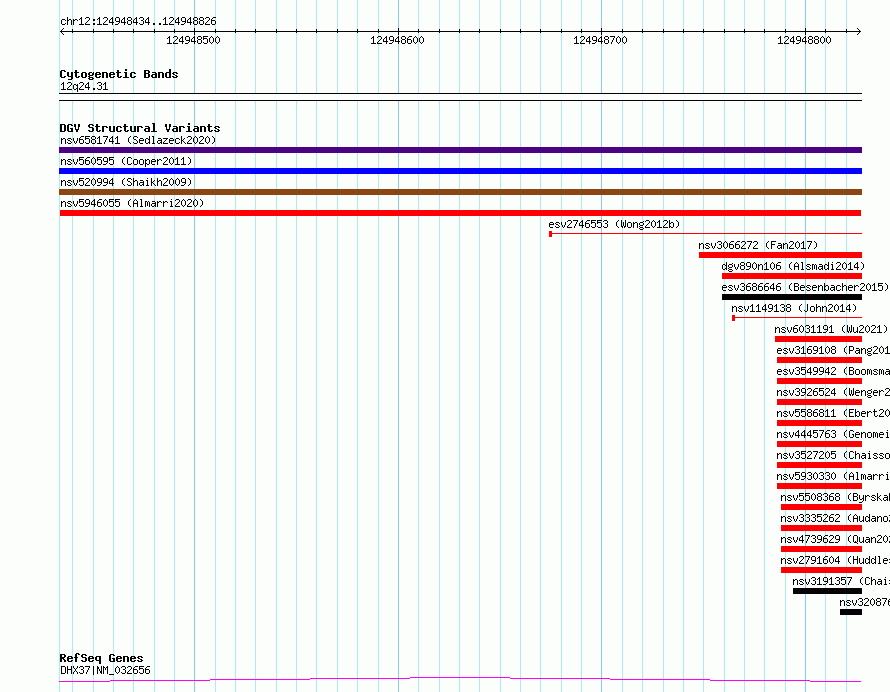
Task: Open variant dgv890n106 (Alsmadi2014) label
Action: pos(793,266)
